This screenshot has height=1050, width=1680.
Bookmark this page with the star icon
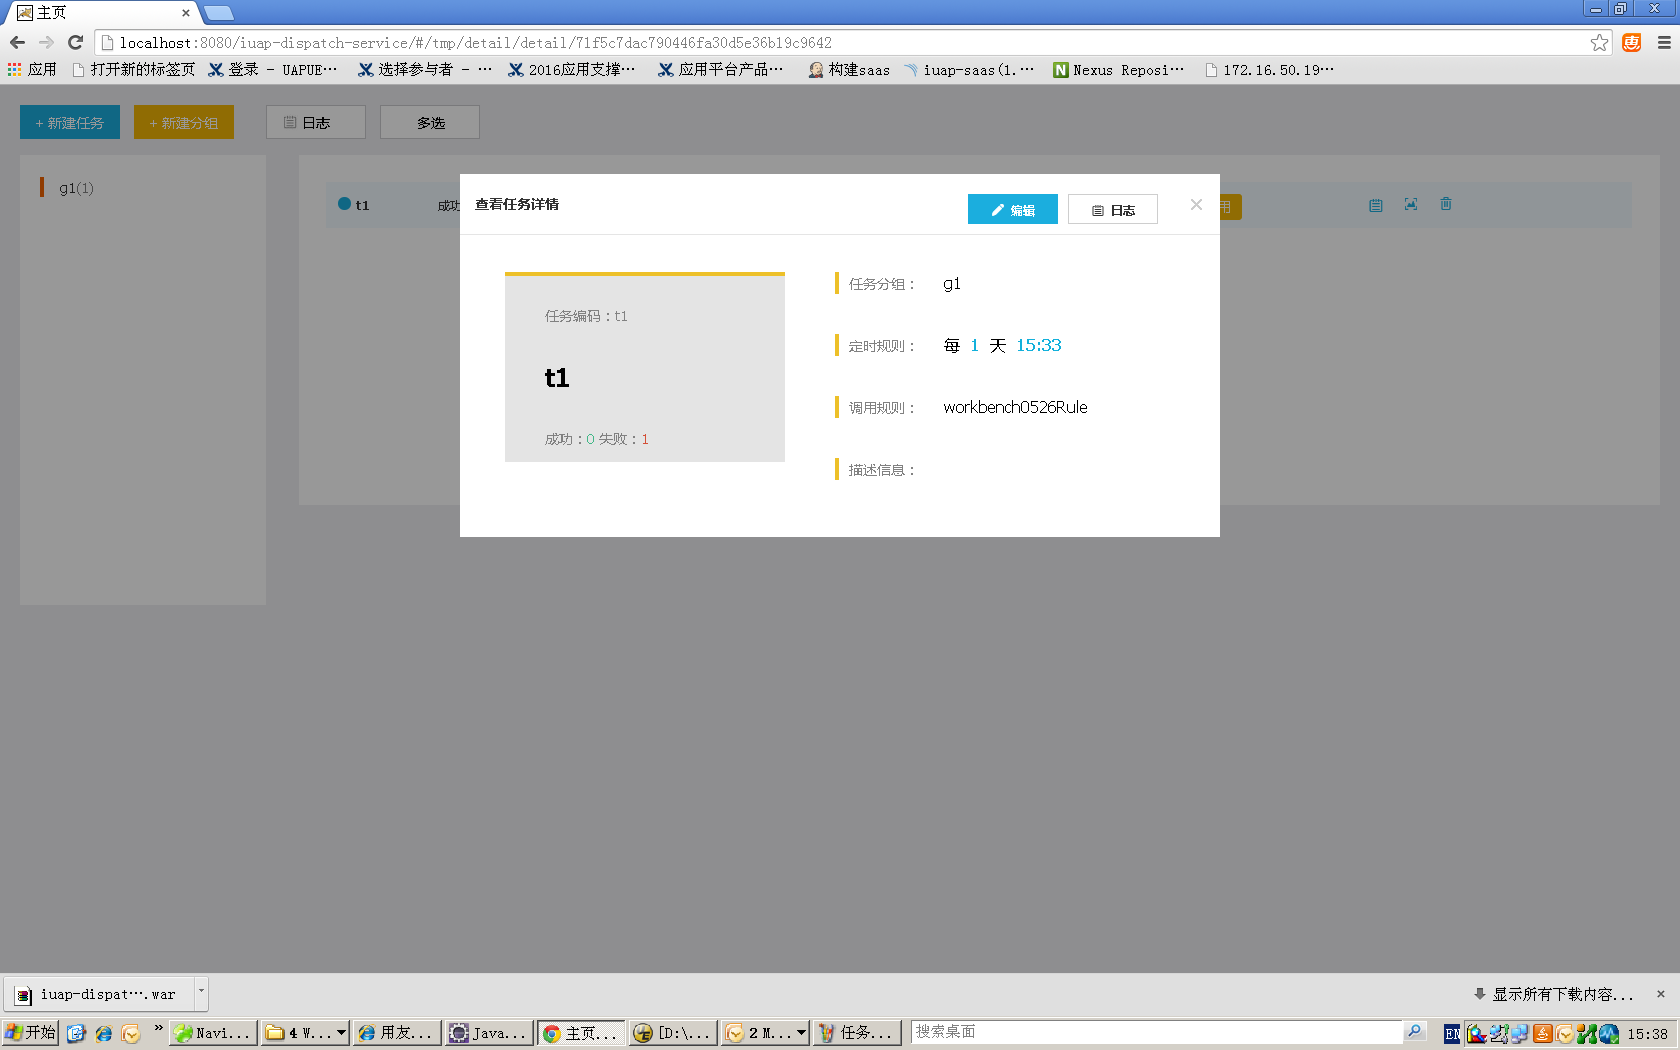[x=1599, y=42]
